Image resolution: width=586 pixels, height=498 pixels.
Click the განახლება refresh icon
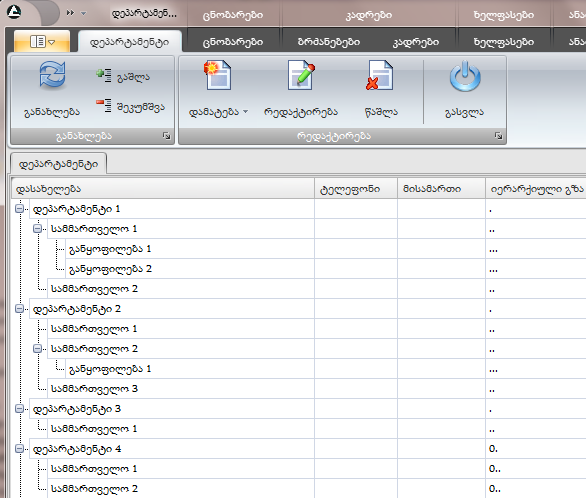[x=52, y=75]
